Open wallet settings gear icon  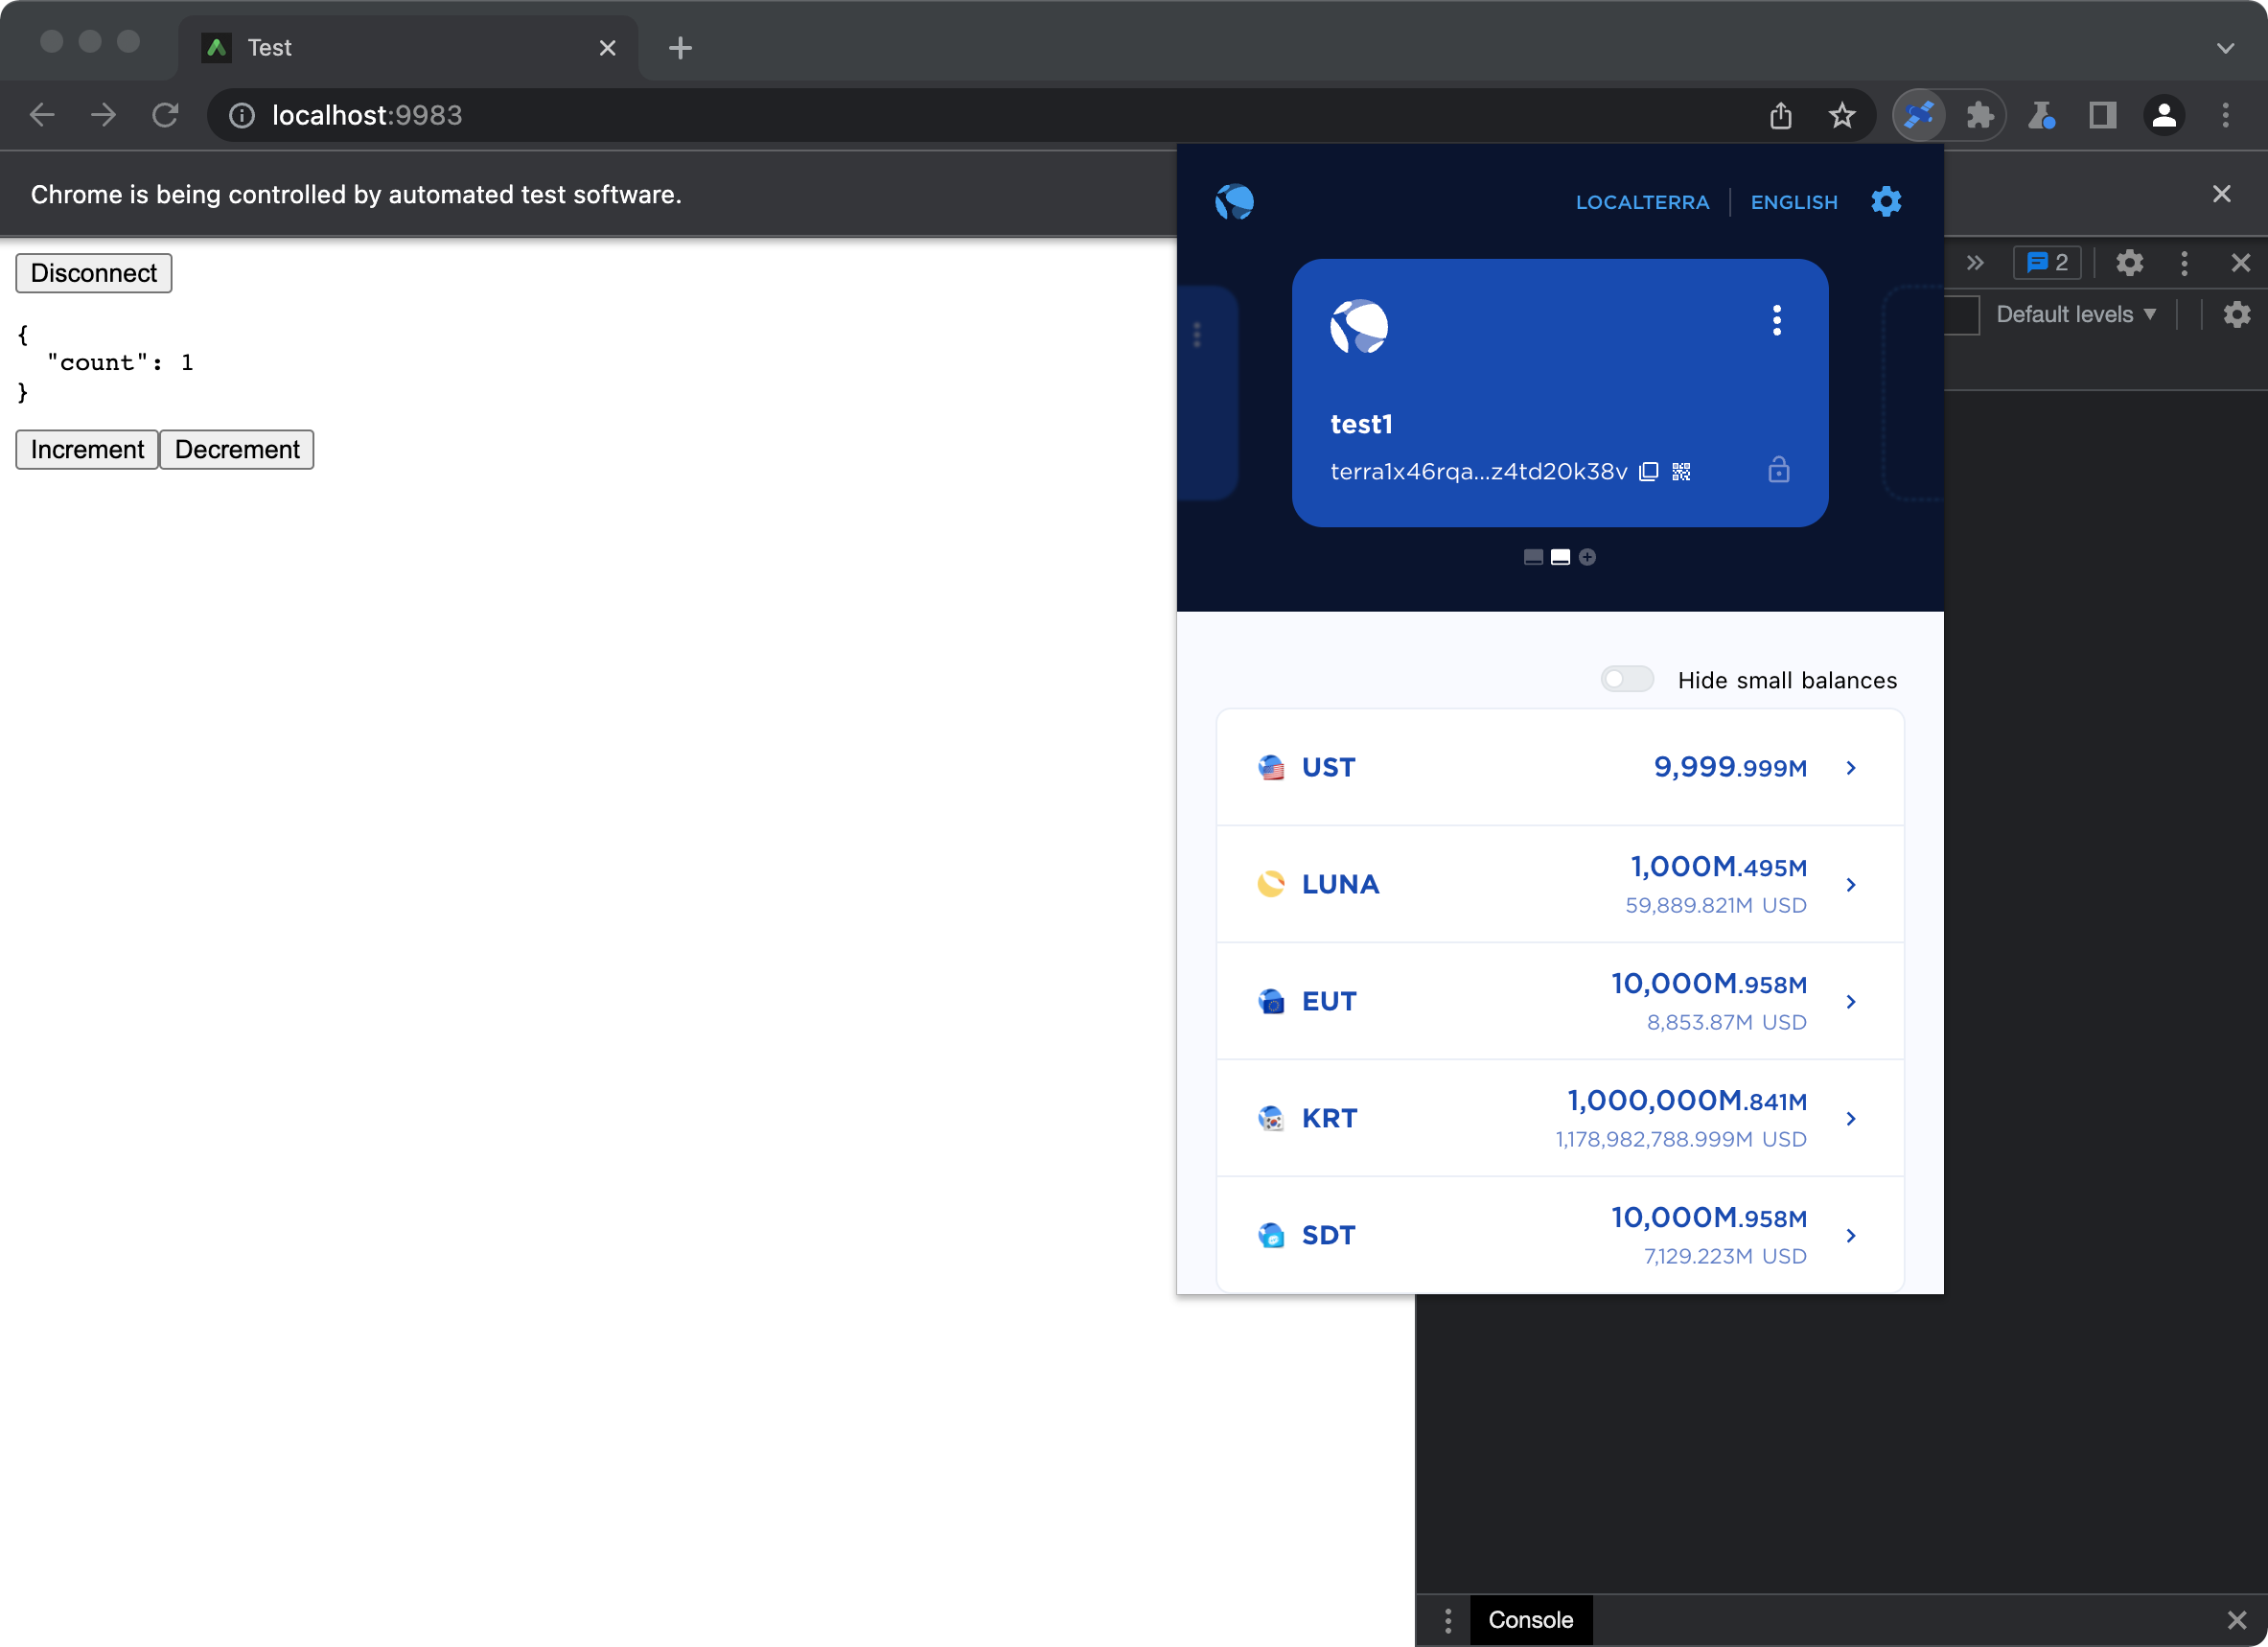tap(1886, 202)
